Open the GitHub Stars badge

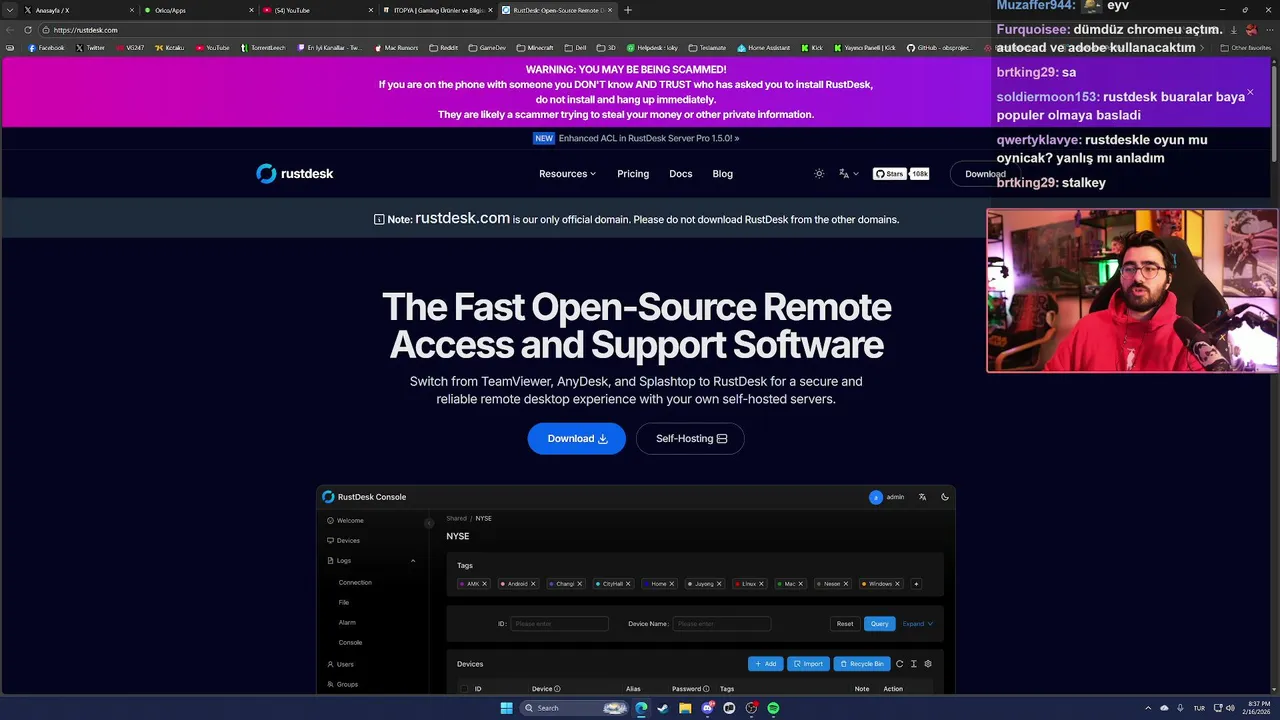[x=901, y=174]
